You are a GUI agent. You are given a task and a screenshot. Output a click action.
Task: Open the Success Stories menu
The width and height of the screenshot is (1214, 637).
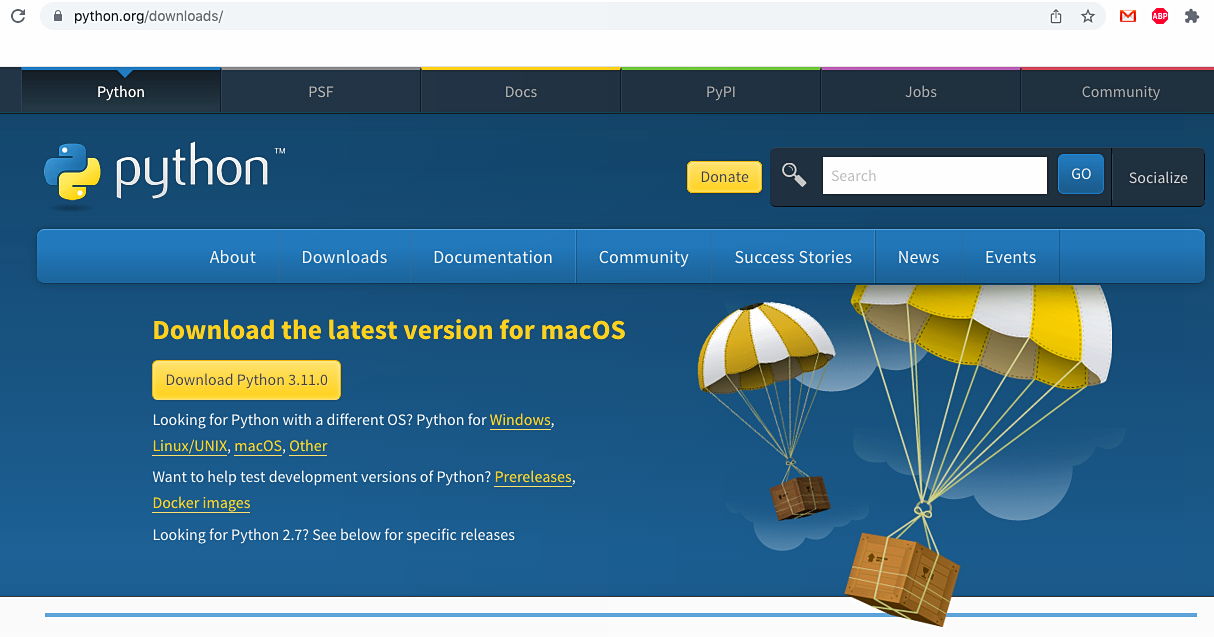[x=793, y=257]
